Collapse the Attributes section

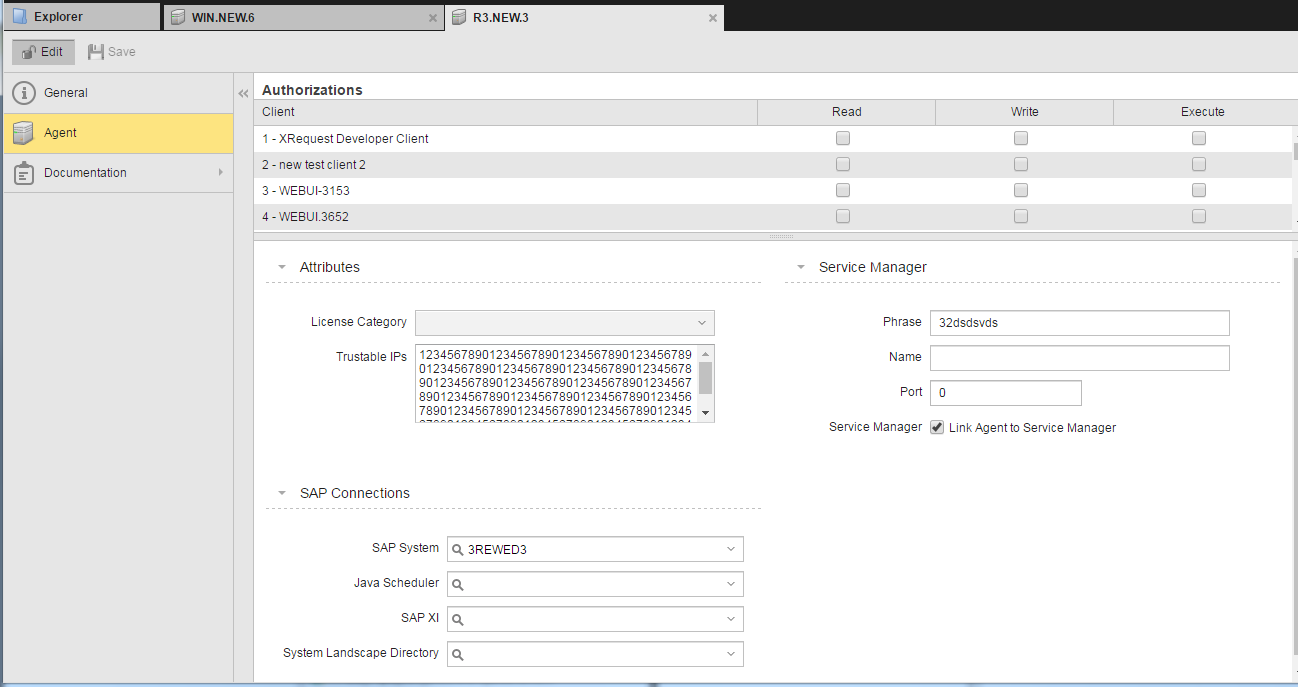pos(282,268)
